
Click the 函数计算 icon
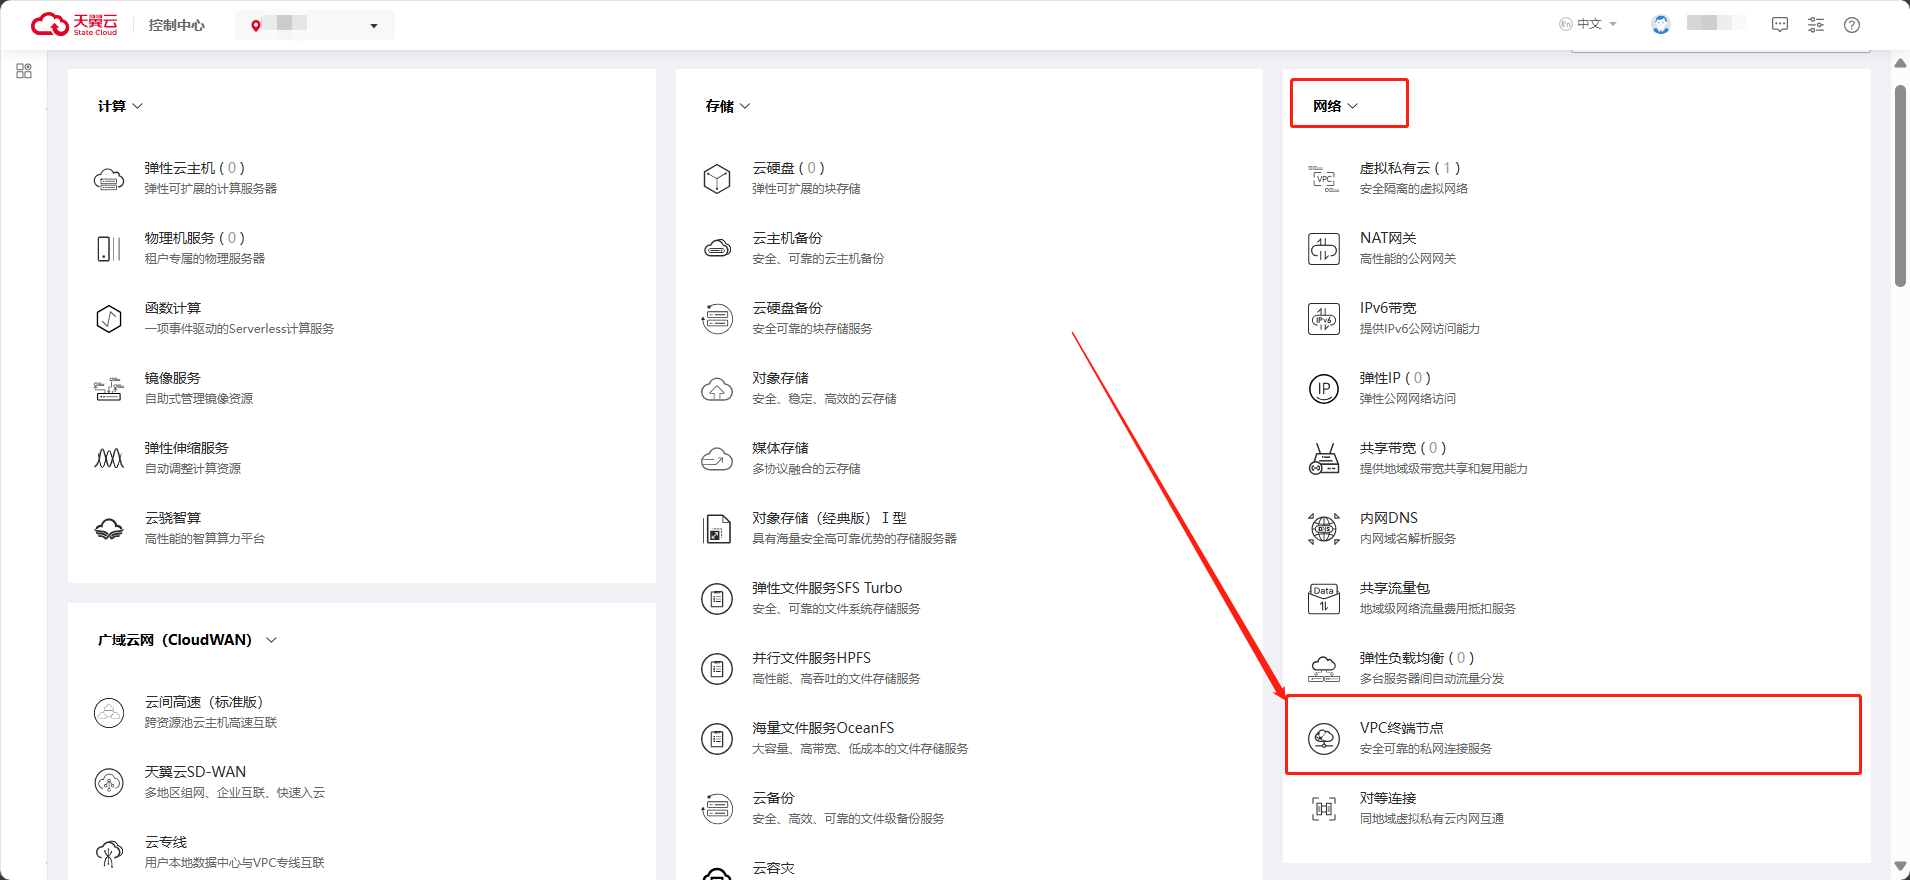[x=109, y=319]
